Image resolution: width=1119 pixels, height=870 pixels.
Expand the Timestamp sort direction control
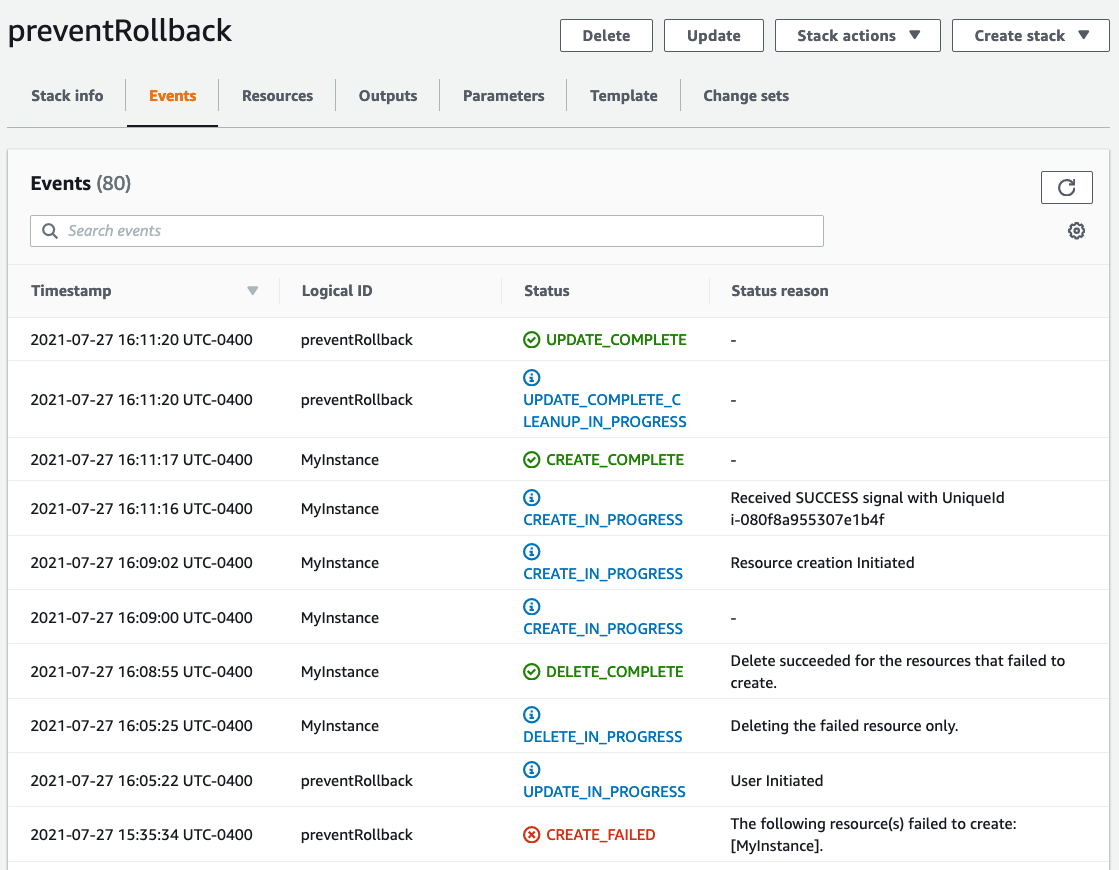tap(253, 290)
